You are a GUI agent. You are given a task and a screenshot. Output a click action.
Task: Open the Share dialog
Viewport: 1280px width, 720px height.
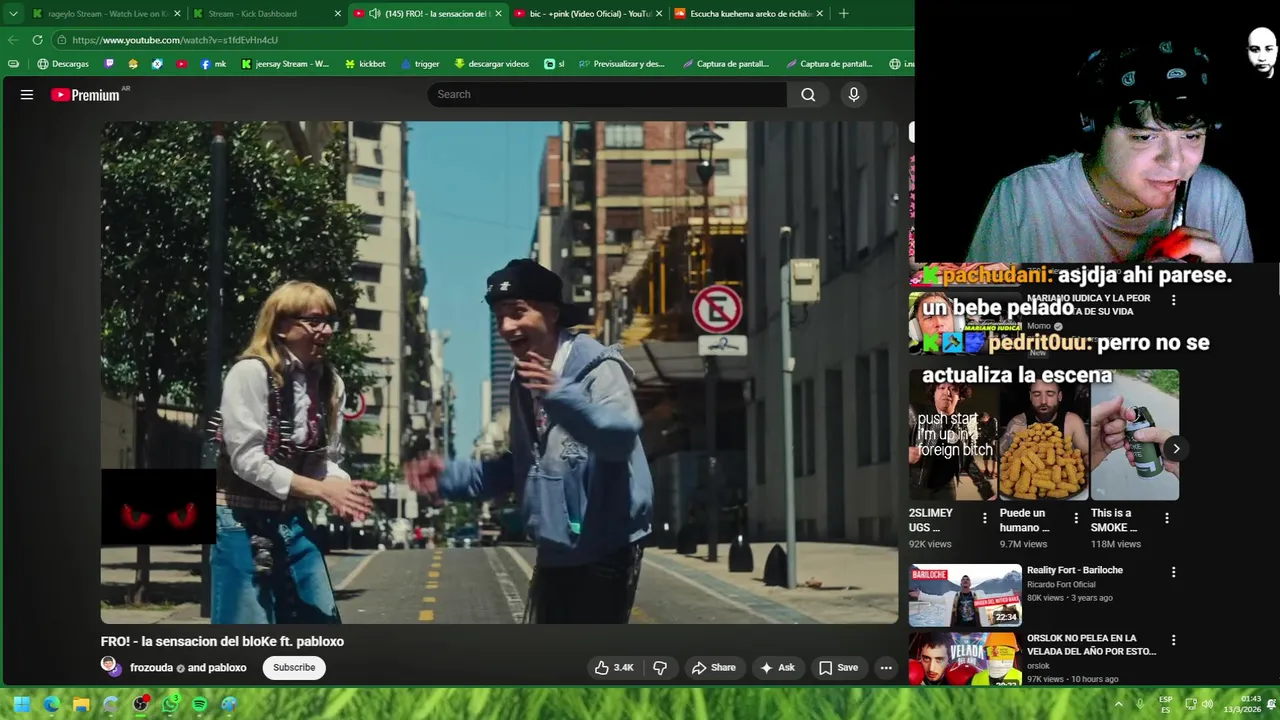pos(714,668)
